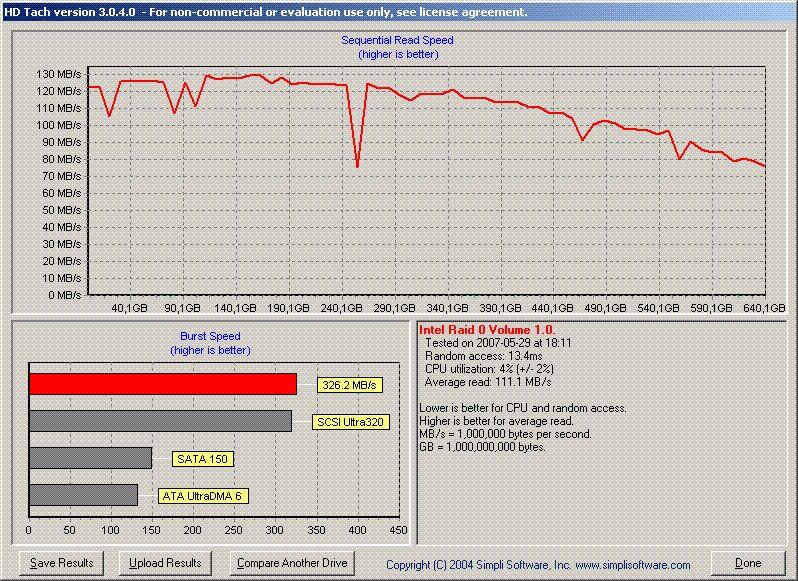Click the 640,1GB axis label
The height and width of the screenshot is (581, 798).
pyautogui.click(x=764, y=308)
